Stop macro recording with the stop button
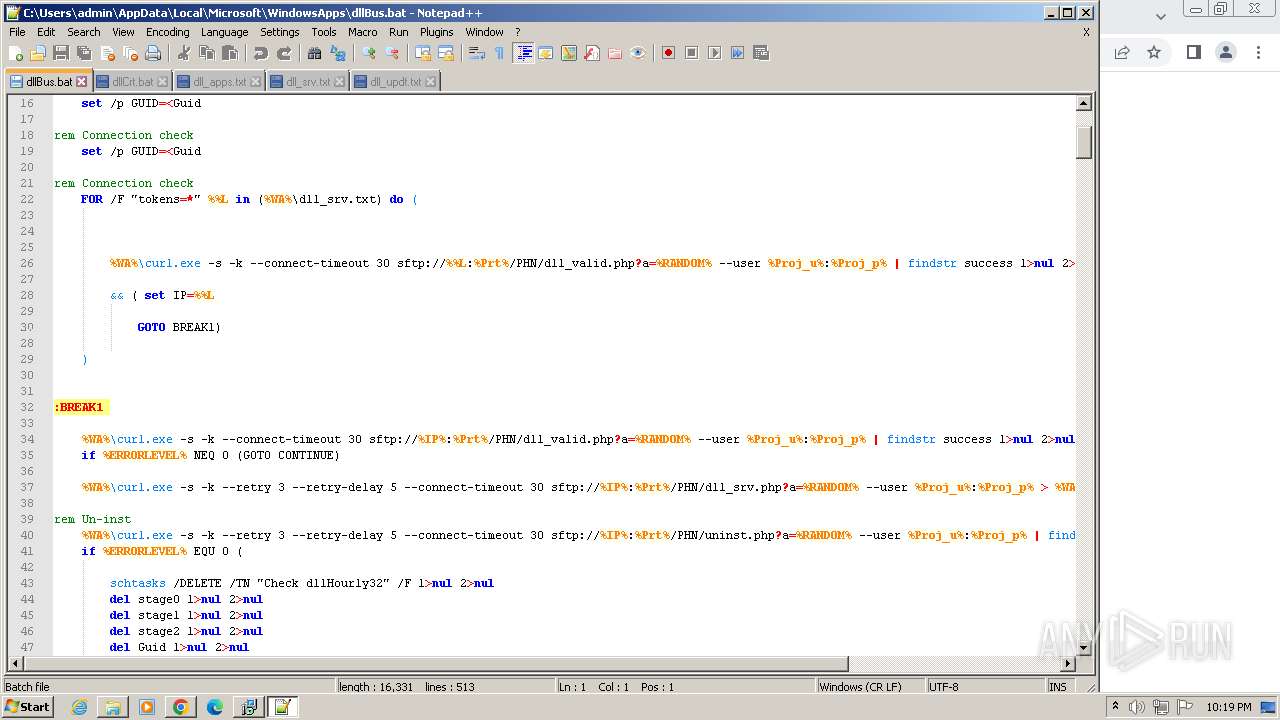1280x720 pixels. pos(692,53)
